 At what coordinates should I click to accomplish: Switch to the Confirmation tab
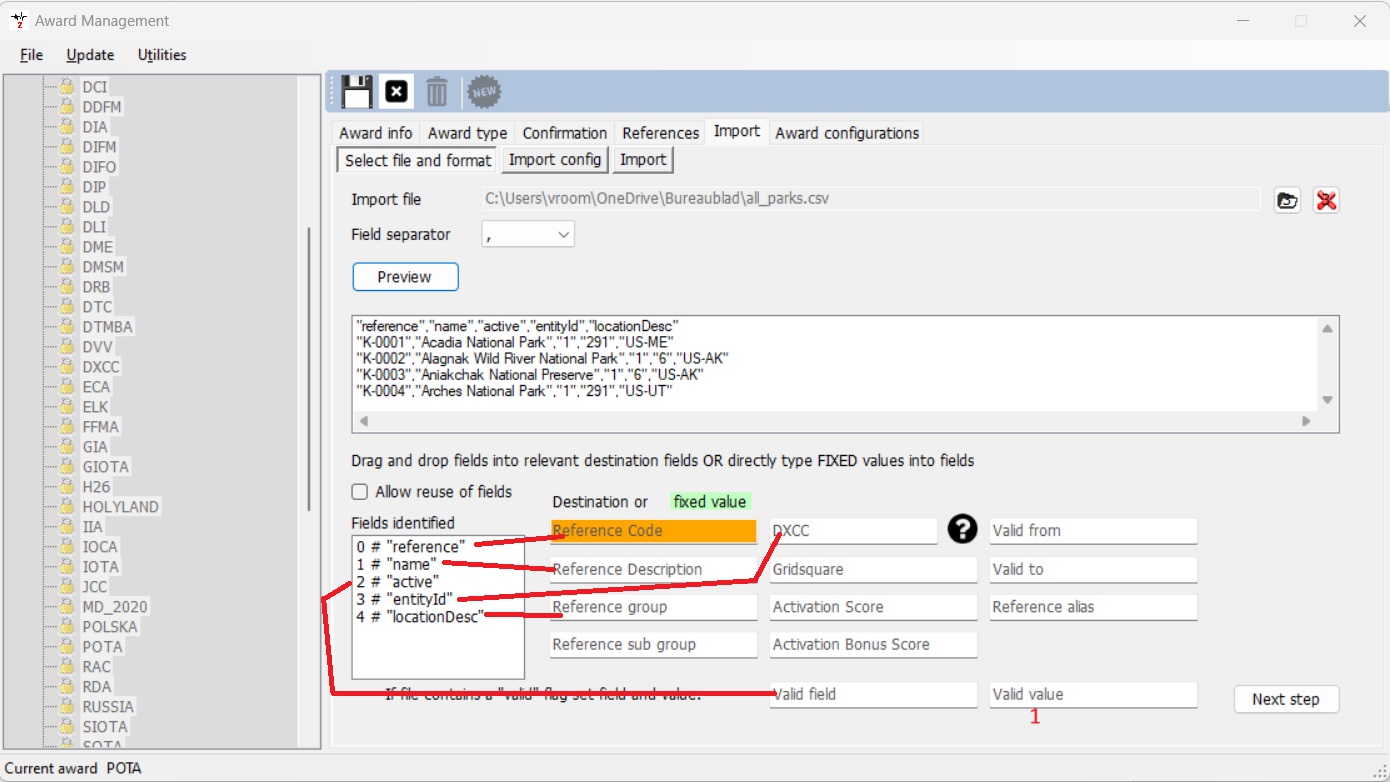point(564,133)
